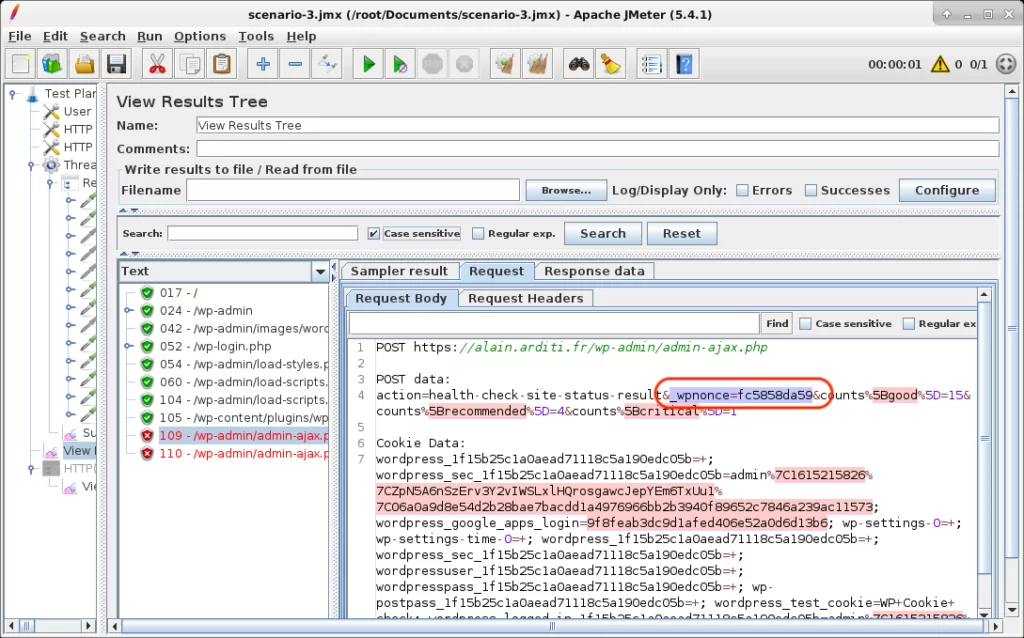Click the Clear All double-broom icon

tap(539, 65)
